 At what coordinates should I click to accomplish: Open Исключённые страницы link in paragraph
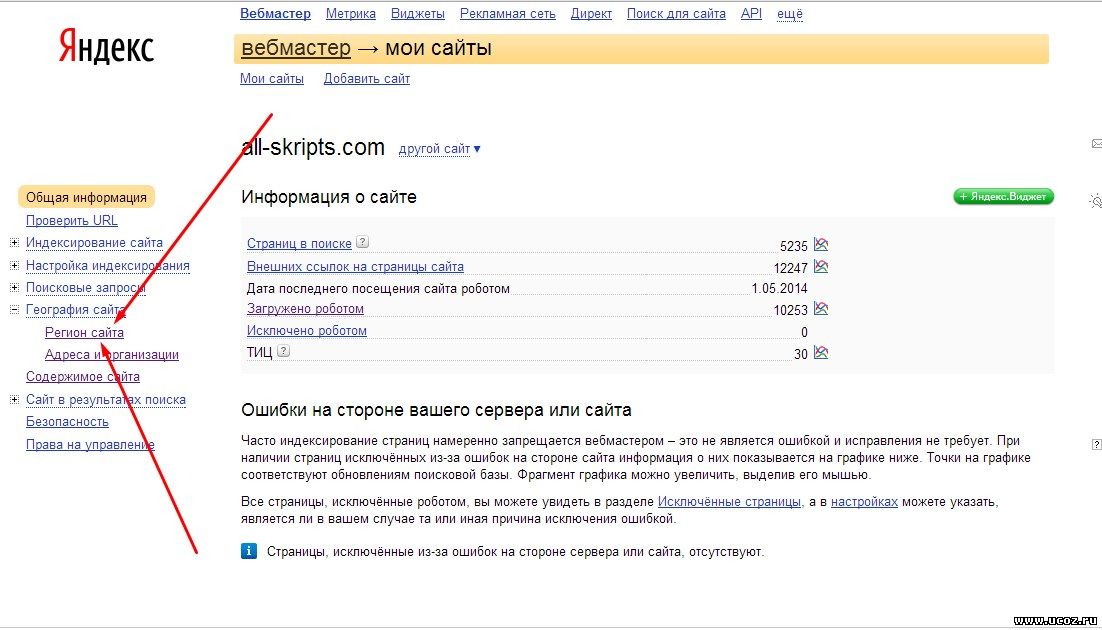tap(729, 502)
